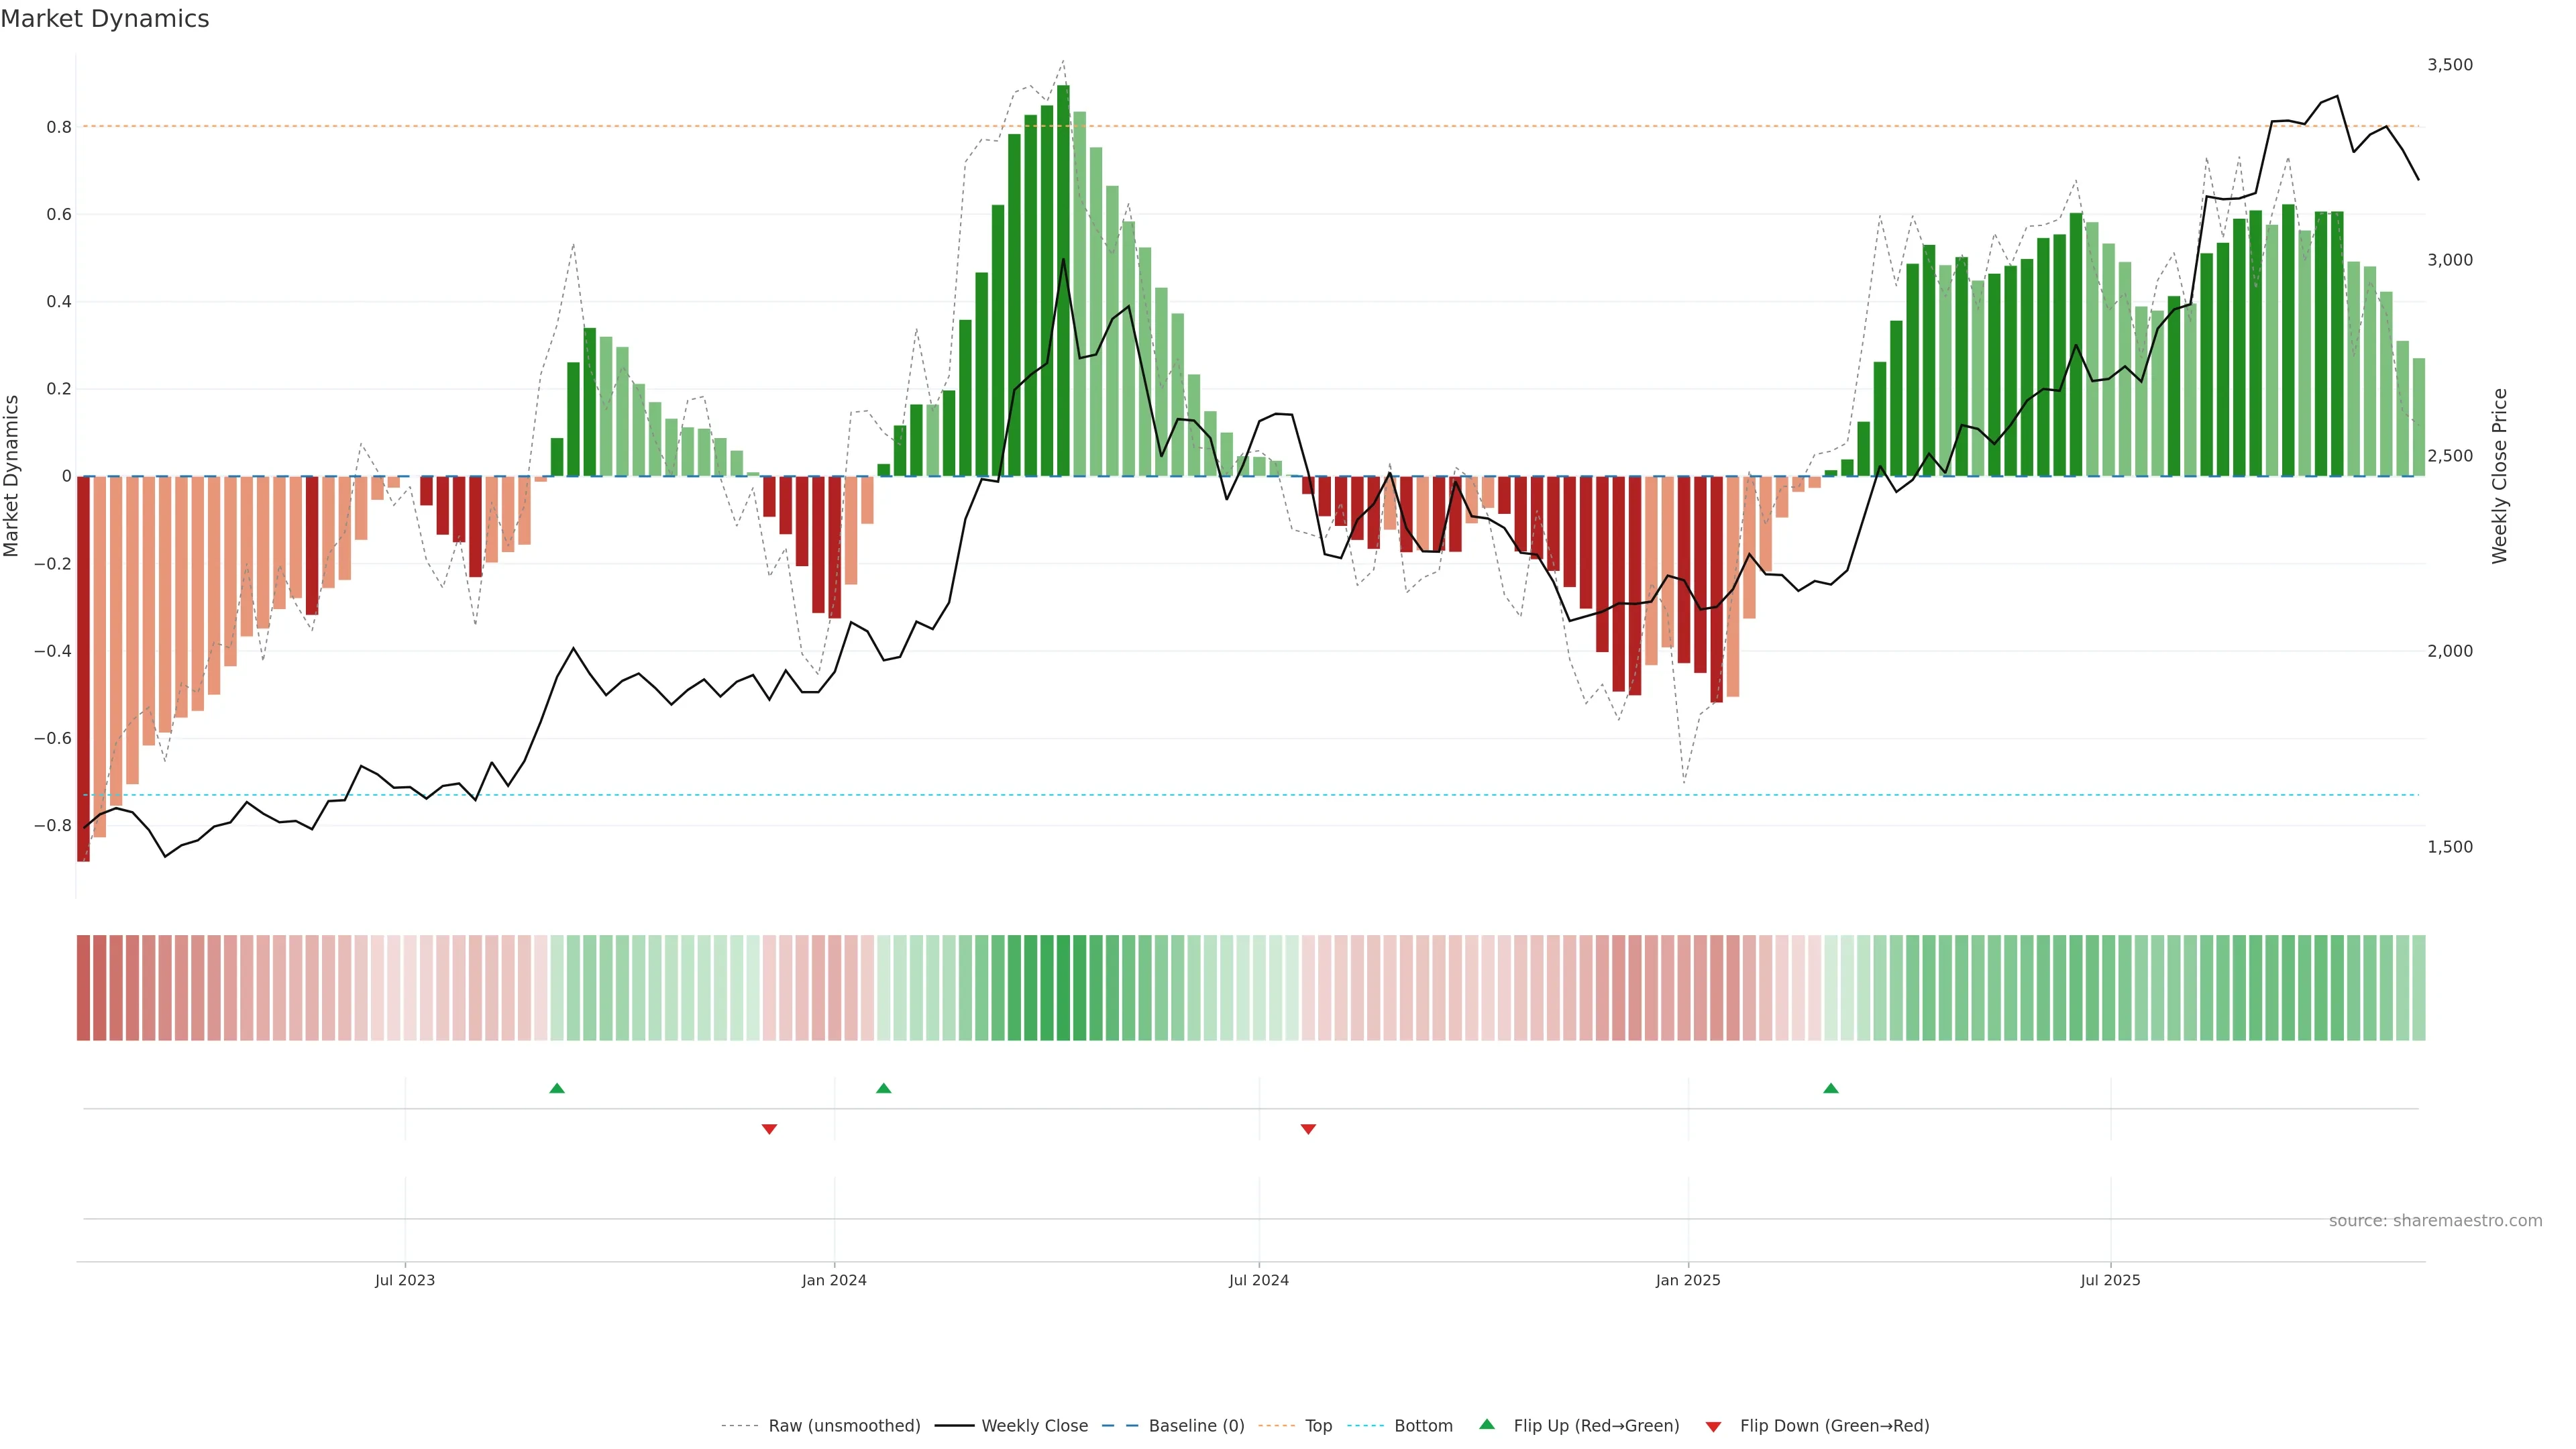2576x1449 pixels.
Task: Click the Raw (unsmoothed) dashed line legend symbol
Action: click(739, 1426)
